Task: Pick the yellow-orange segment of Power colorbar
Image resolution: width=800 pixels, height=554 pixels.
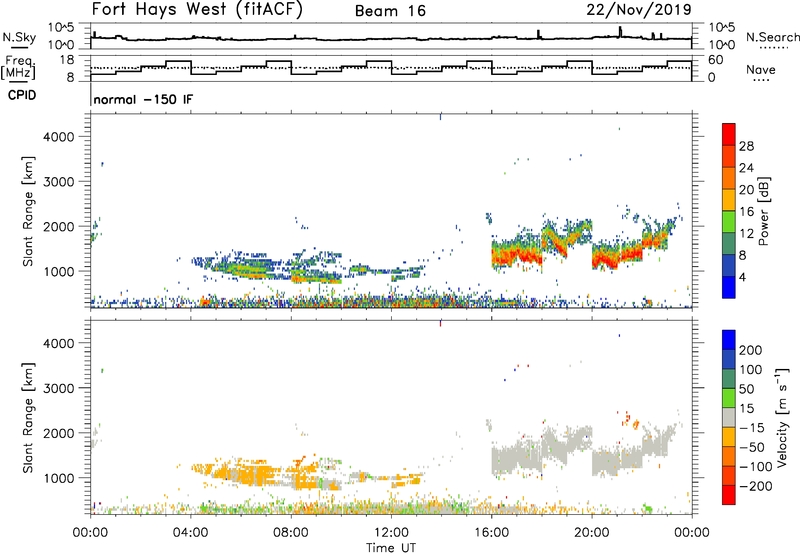Action: pyautogui.click(x=729, y=200)
